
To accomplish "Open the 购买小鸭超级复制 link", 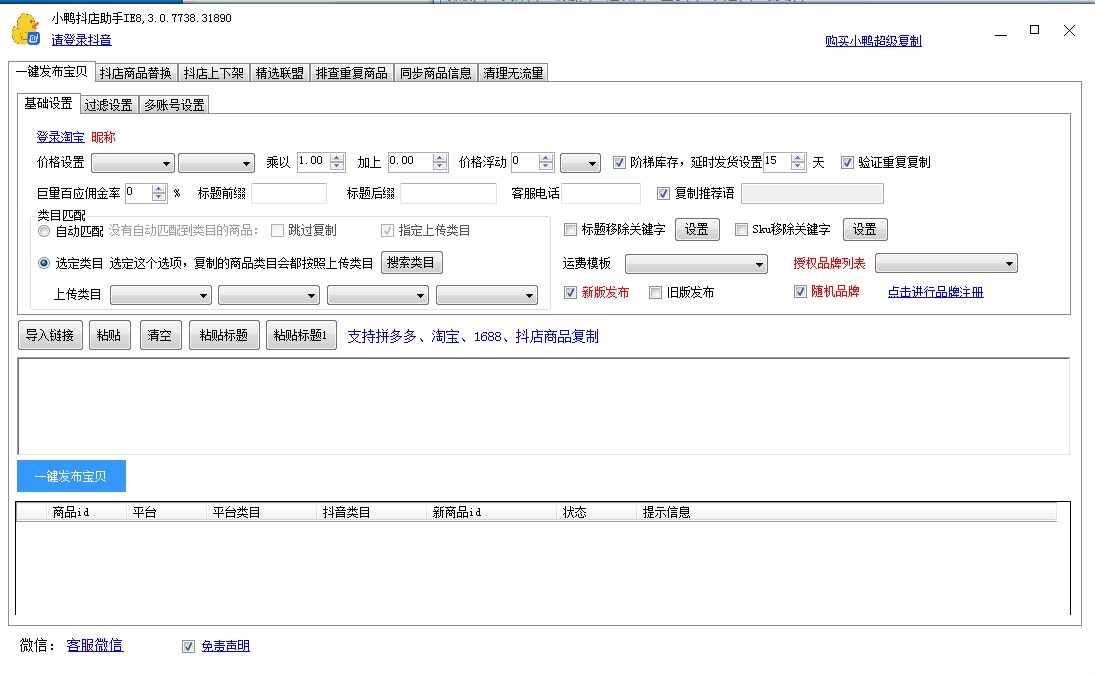I will 873,41.
